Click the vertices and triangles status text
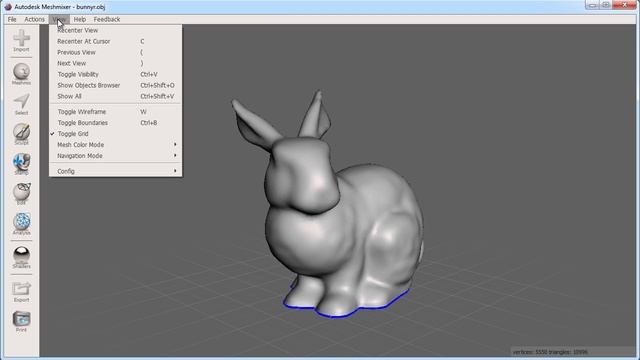 tap(550, 352)
